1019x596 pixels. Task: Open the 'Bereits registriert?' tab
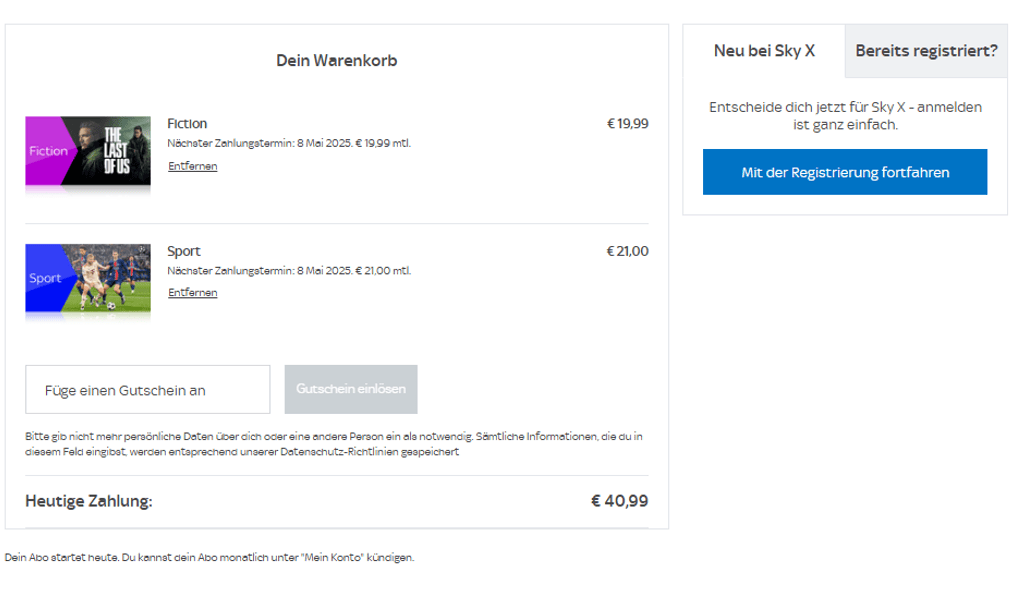coord(926,51)
